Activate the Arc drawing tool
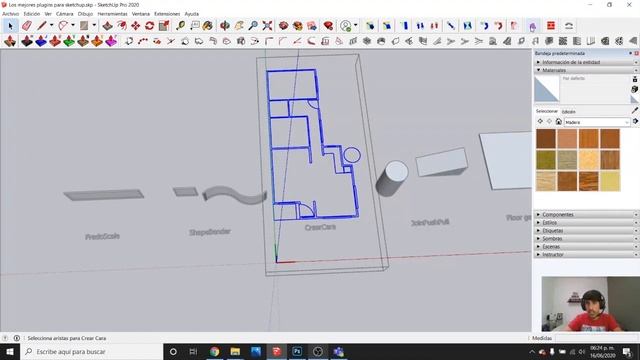Screen dimensions: 640x360 63,26
